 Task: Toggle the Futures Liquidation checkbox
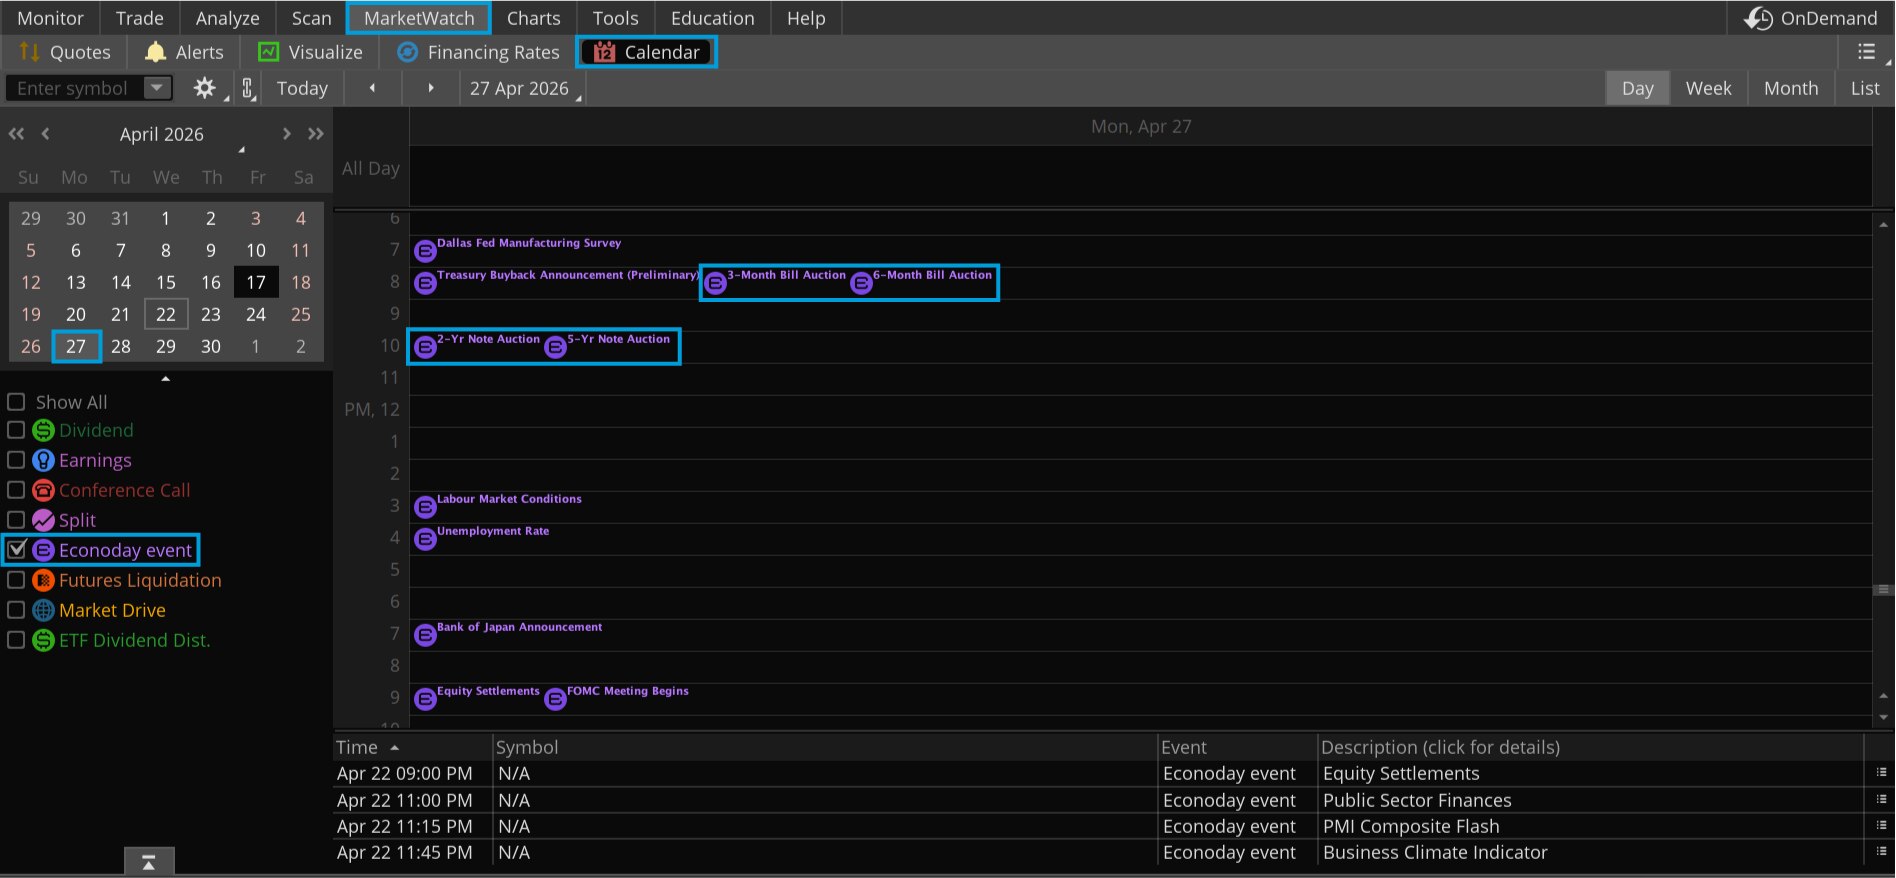tap(16, 580)
